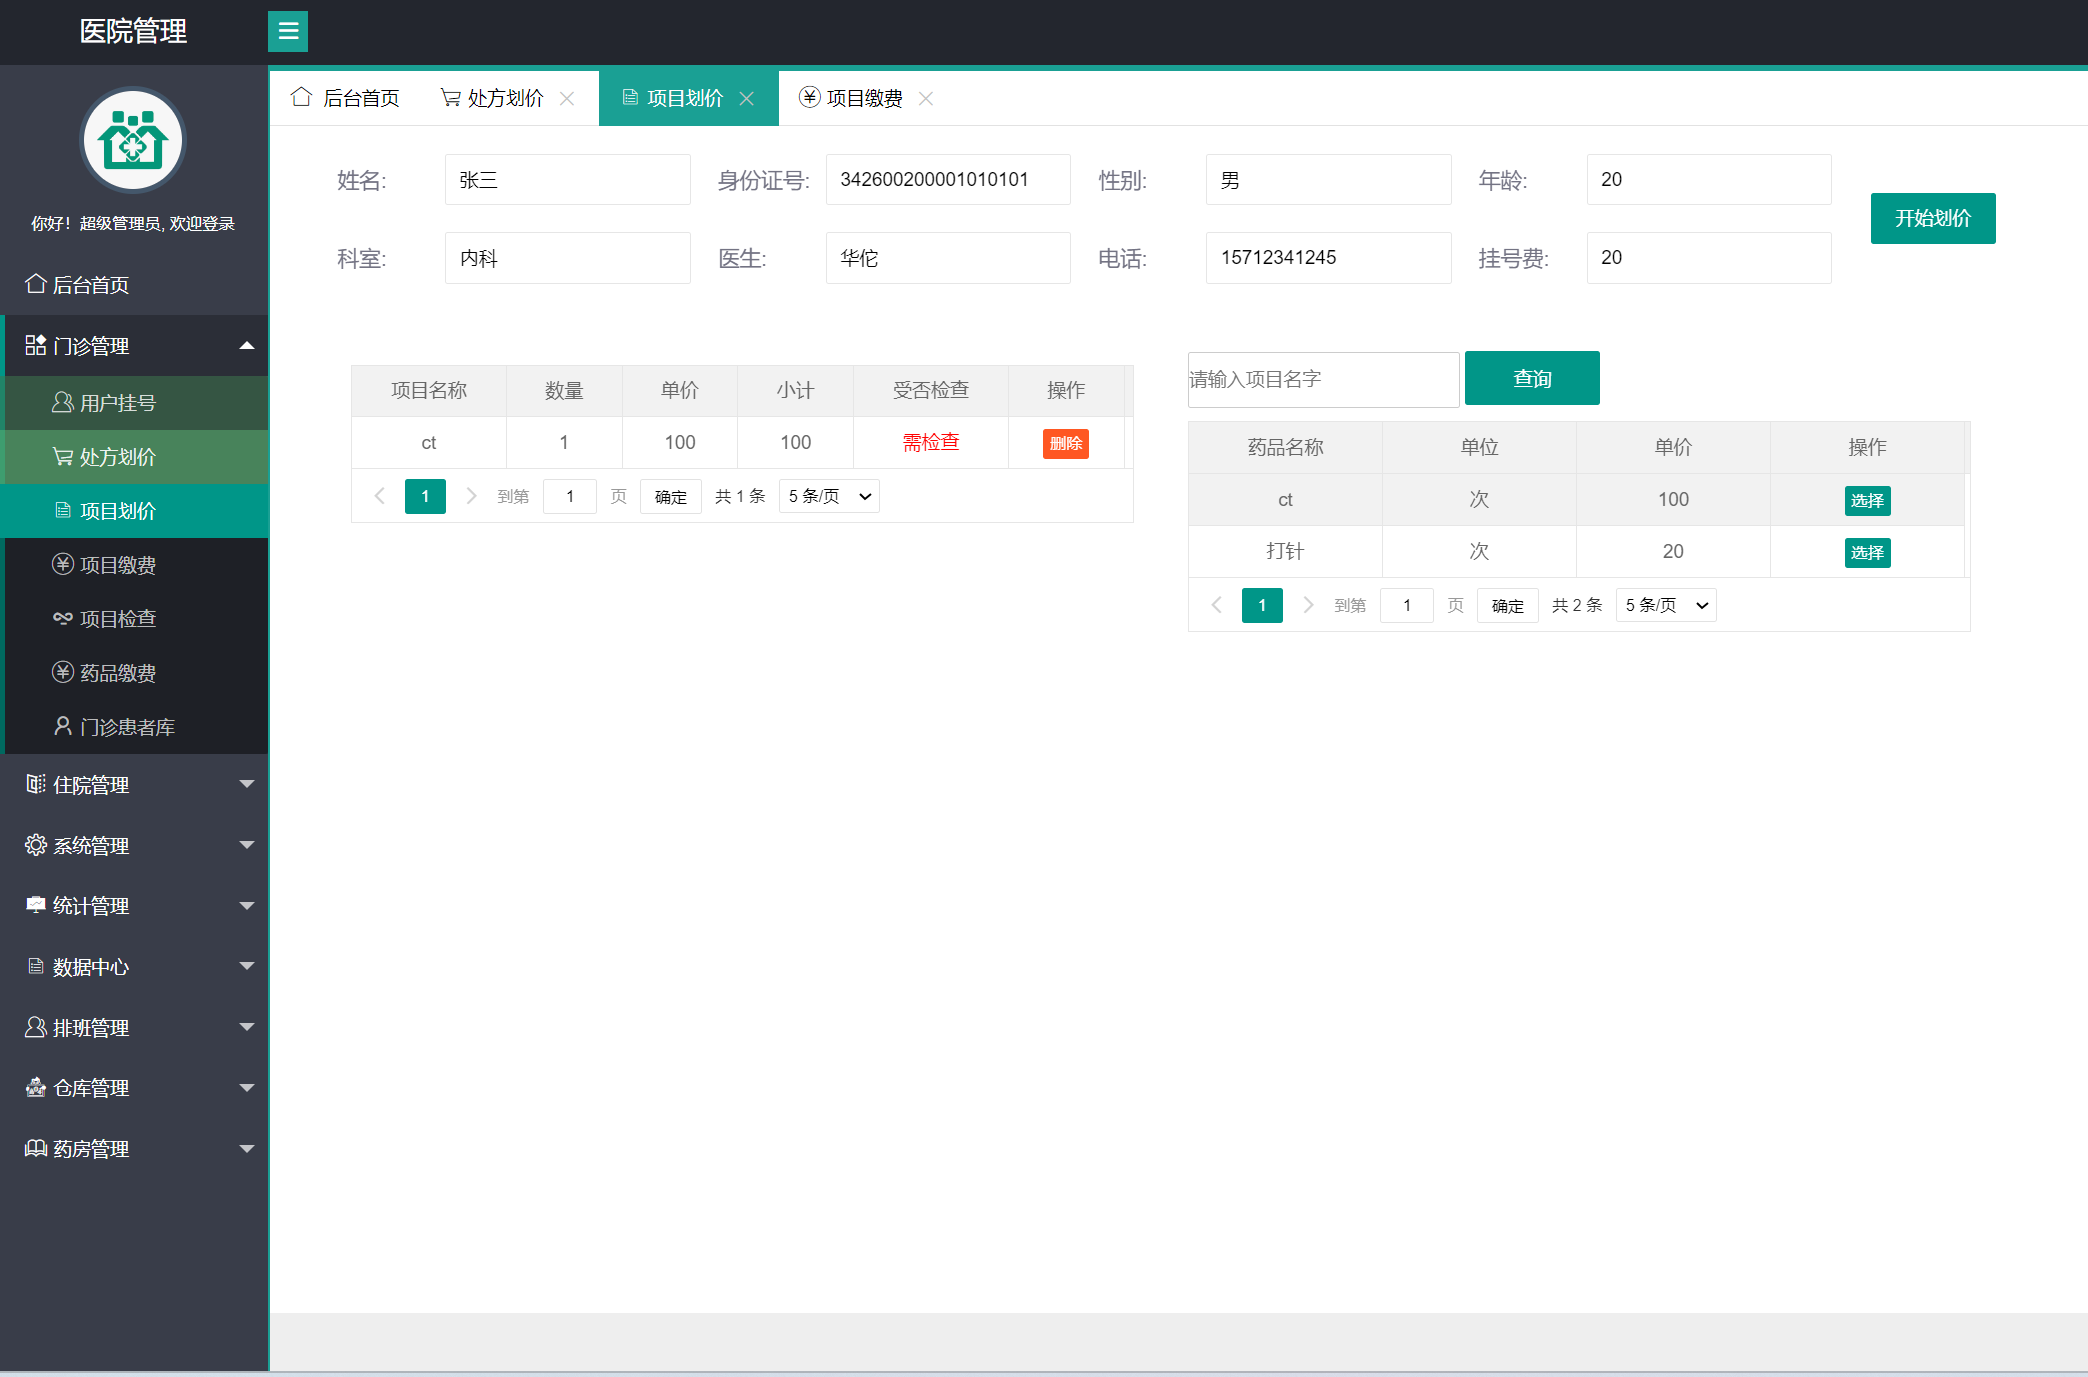Open page size dropdown in left table
The width and height of the screenshot is (2088, 1377).
[829, 496]
